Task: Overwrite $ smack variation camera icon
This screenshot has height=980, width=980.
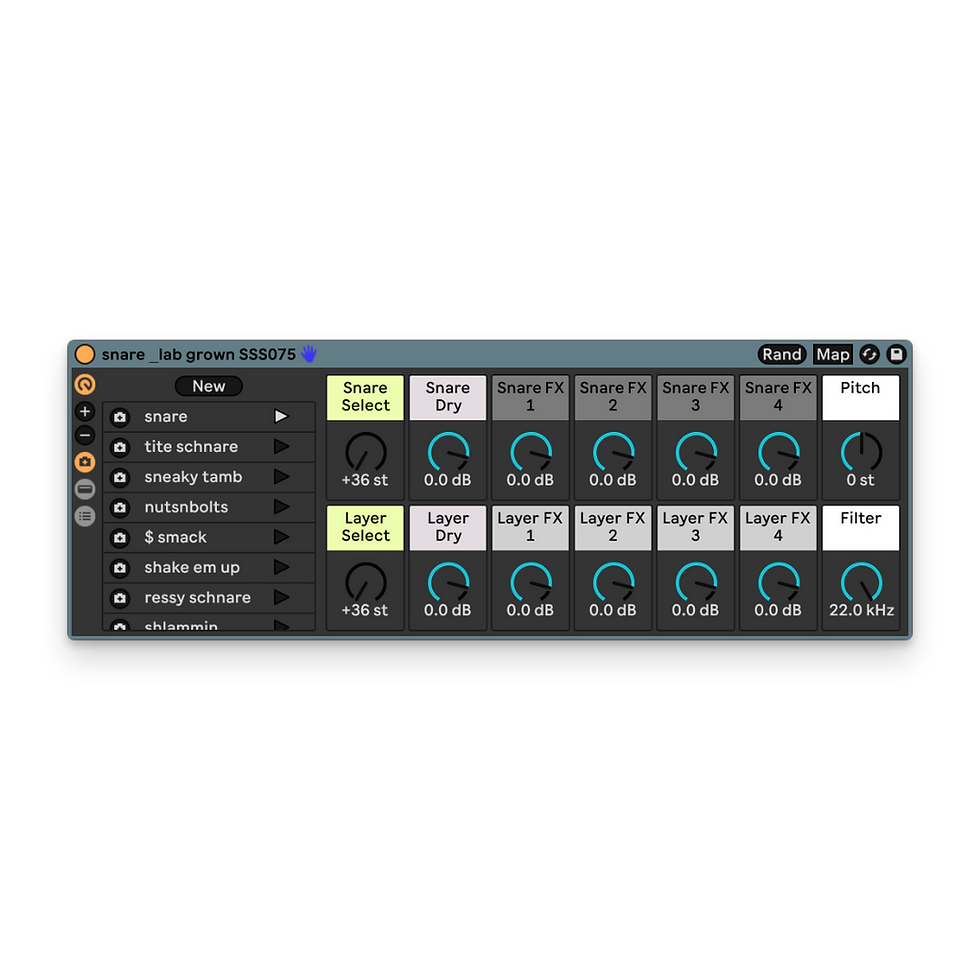Action: 120,538
